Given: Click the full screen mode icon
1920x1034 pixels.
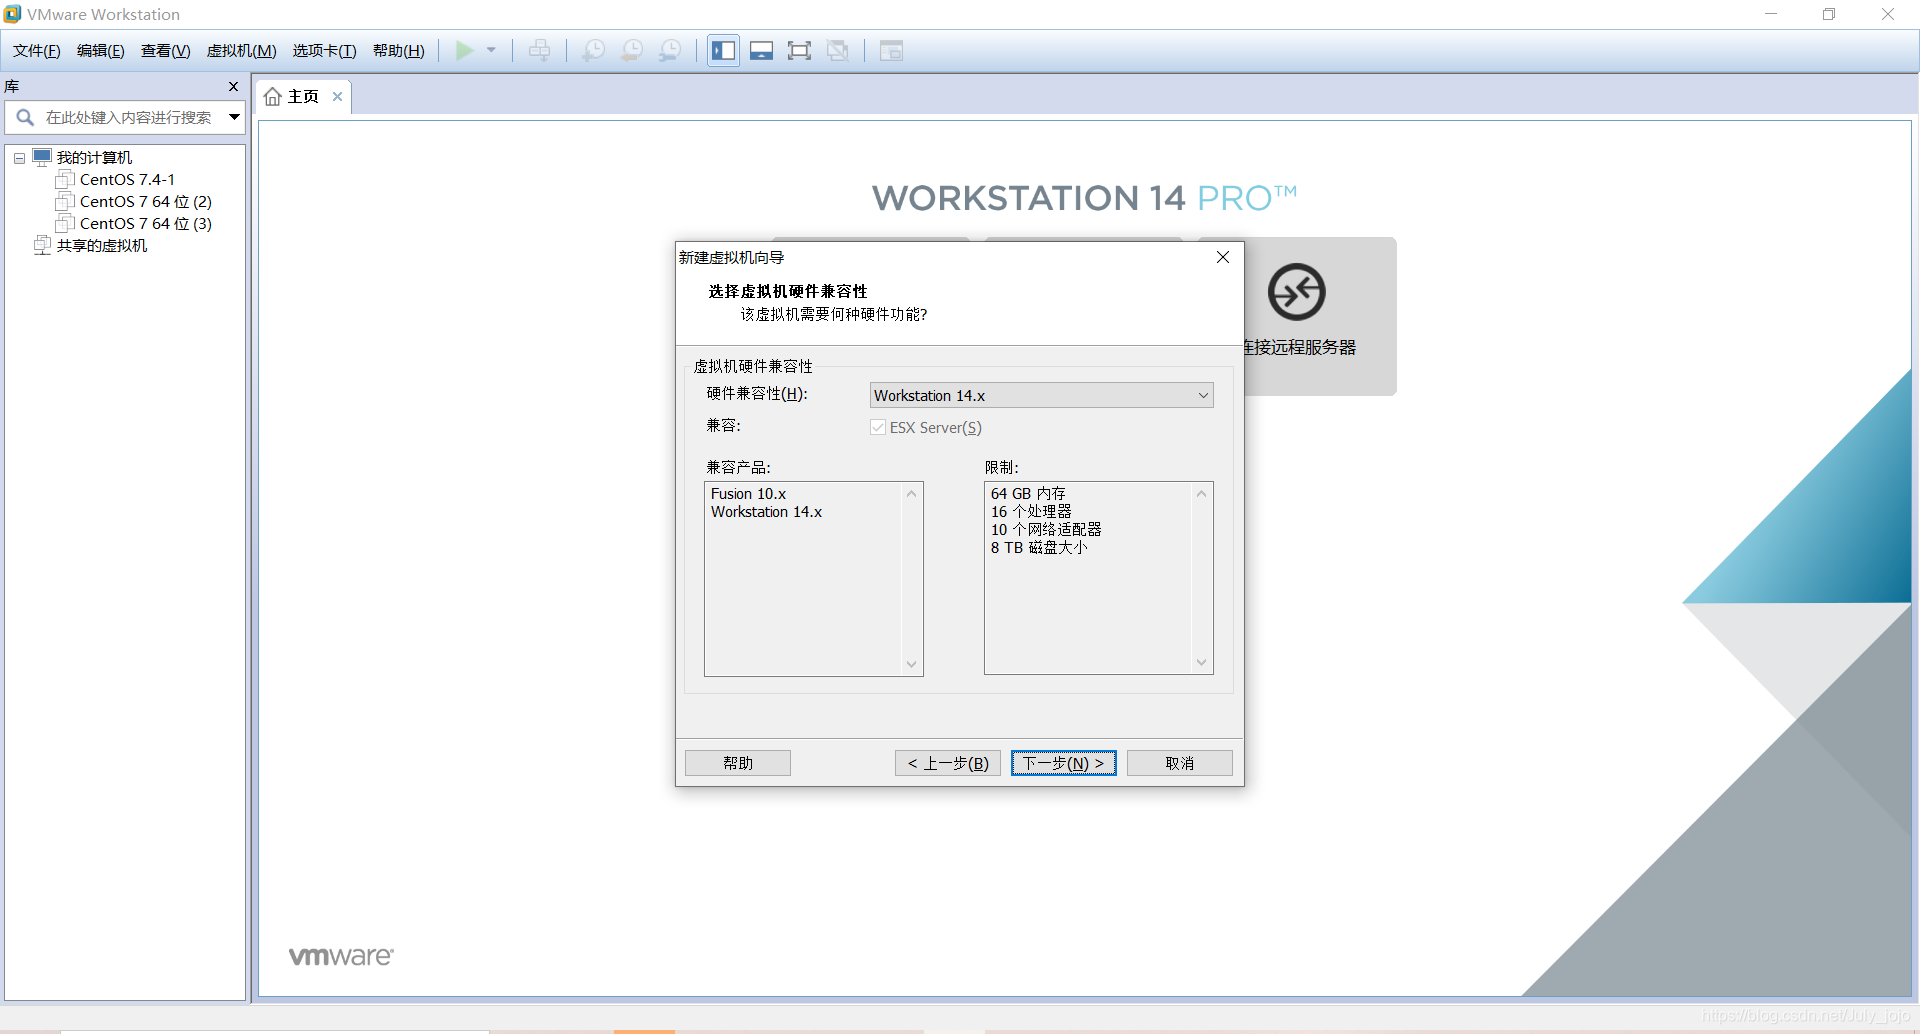Looking at the screenshot, I should point(800,51).
